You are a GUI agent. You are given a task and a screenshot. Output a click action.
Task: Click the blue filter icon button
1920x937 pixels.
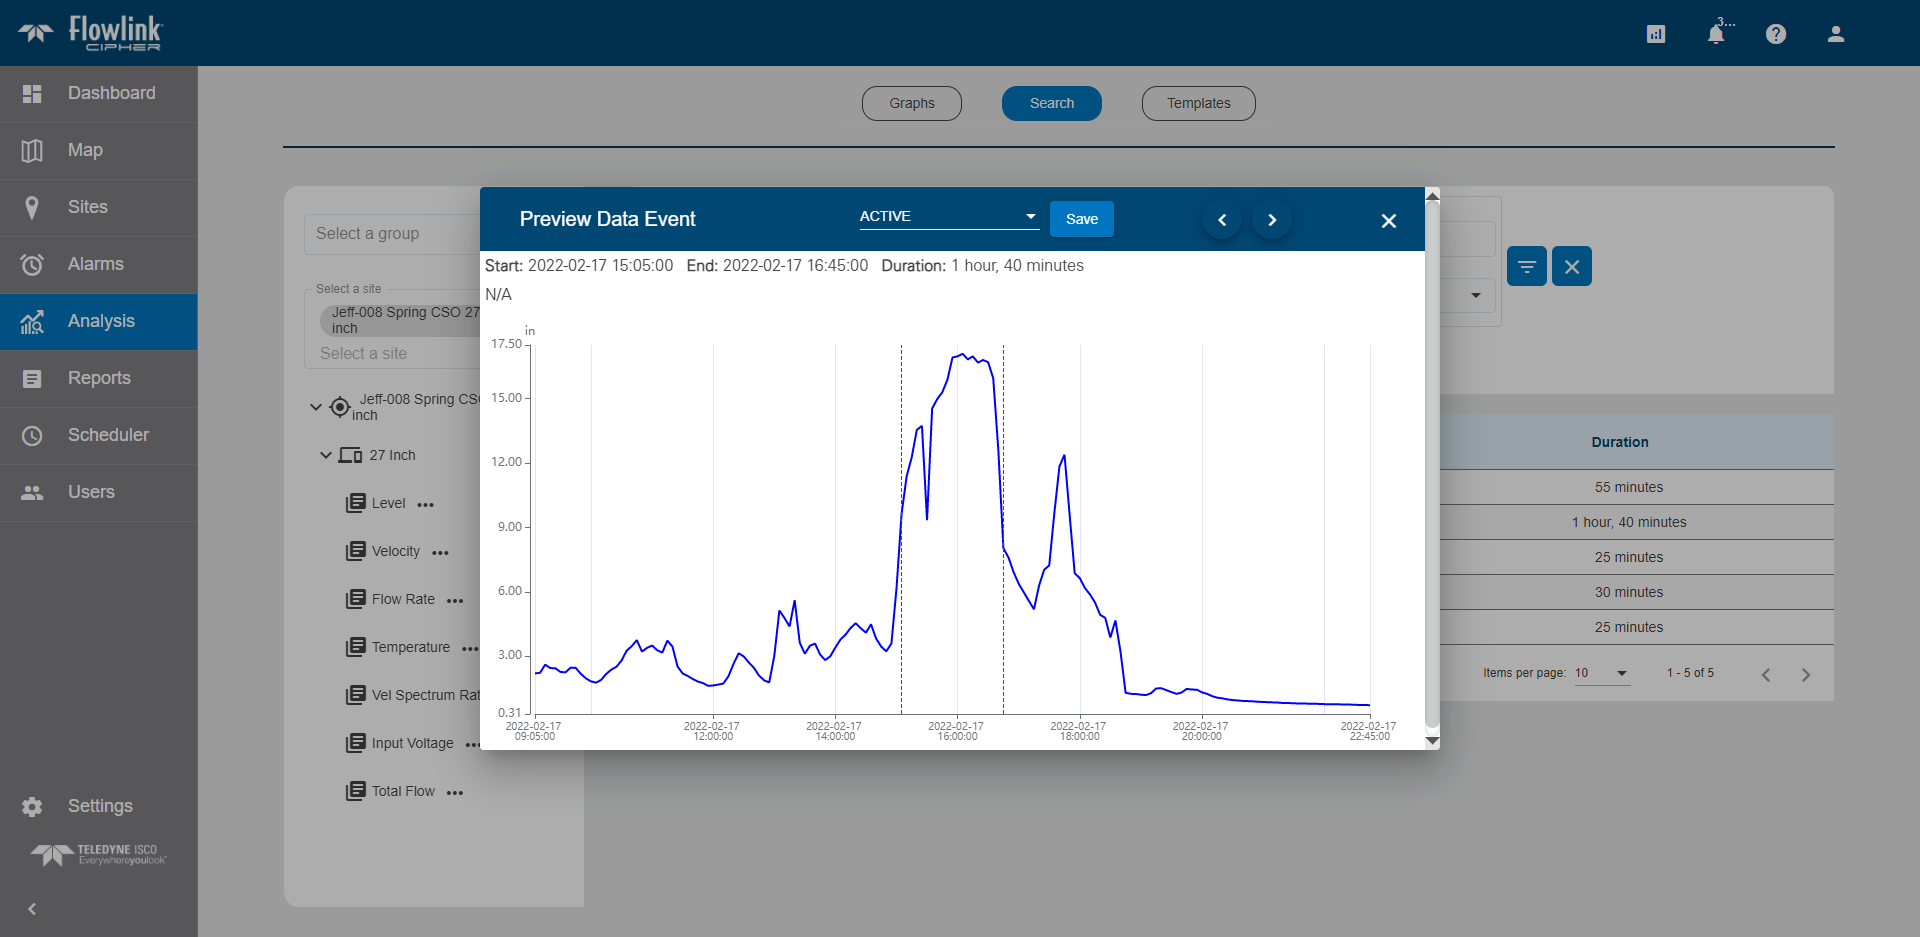pos(1526,267)
